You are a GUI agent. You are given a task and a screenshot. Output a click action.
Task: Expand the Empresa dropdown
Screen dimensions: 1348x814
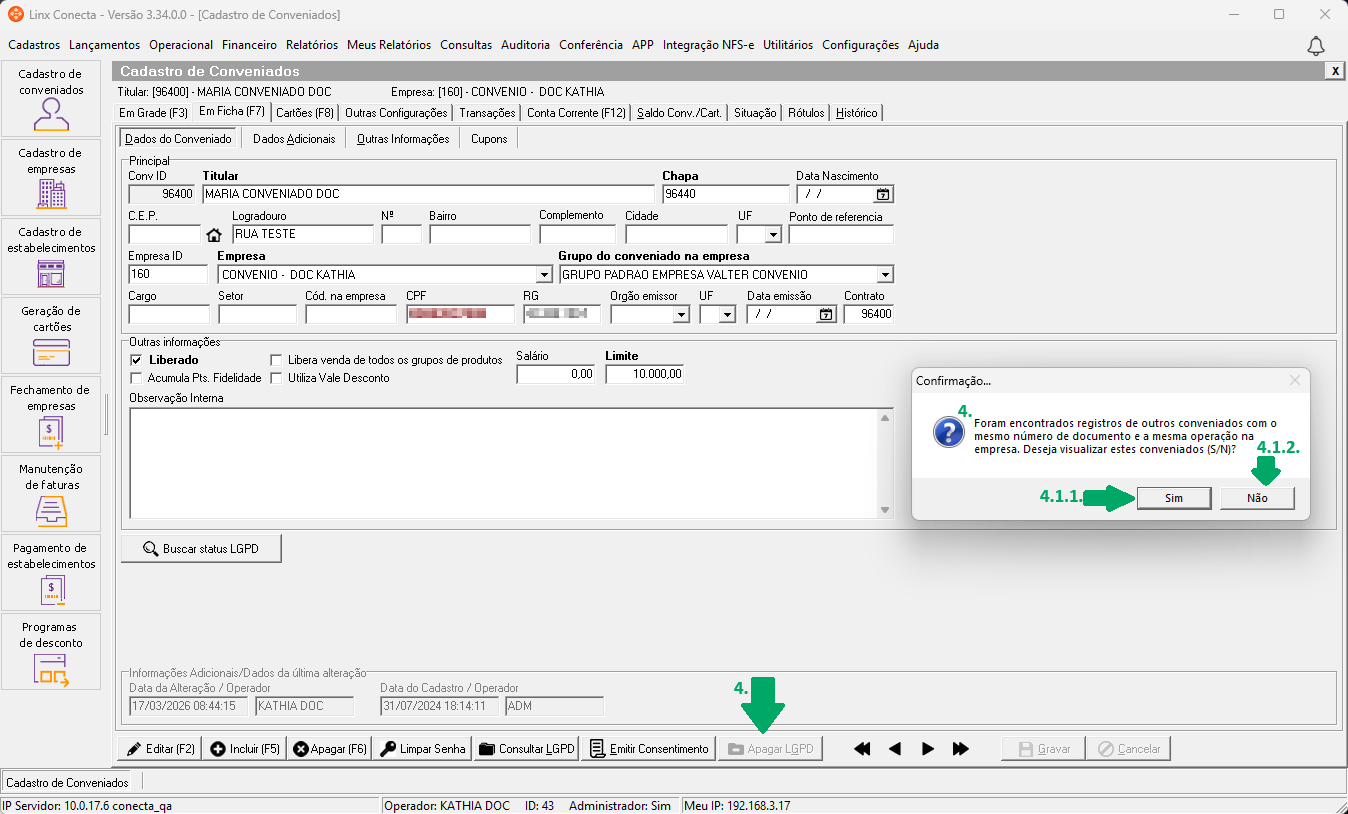[544, 275]
